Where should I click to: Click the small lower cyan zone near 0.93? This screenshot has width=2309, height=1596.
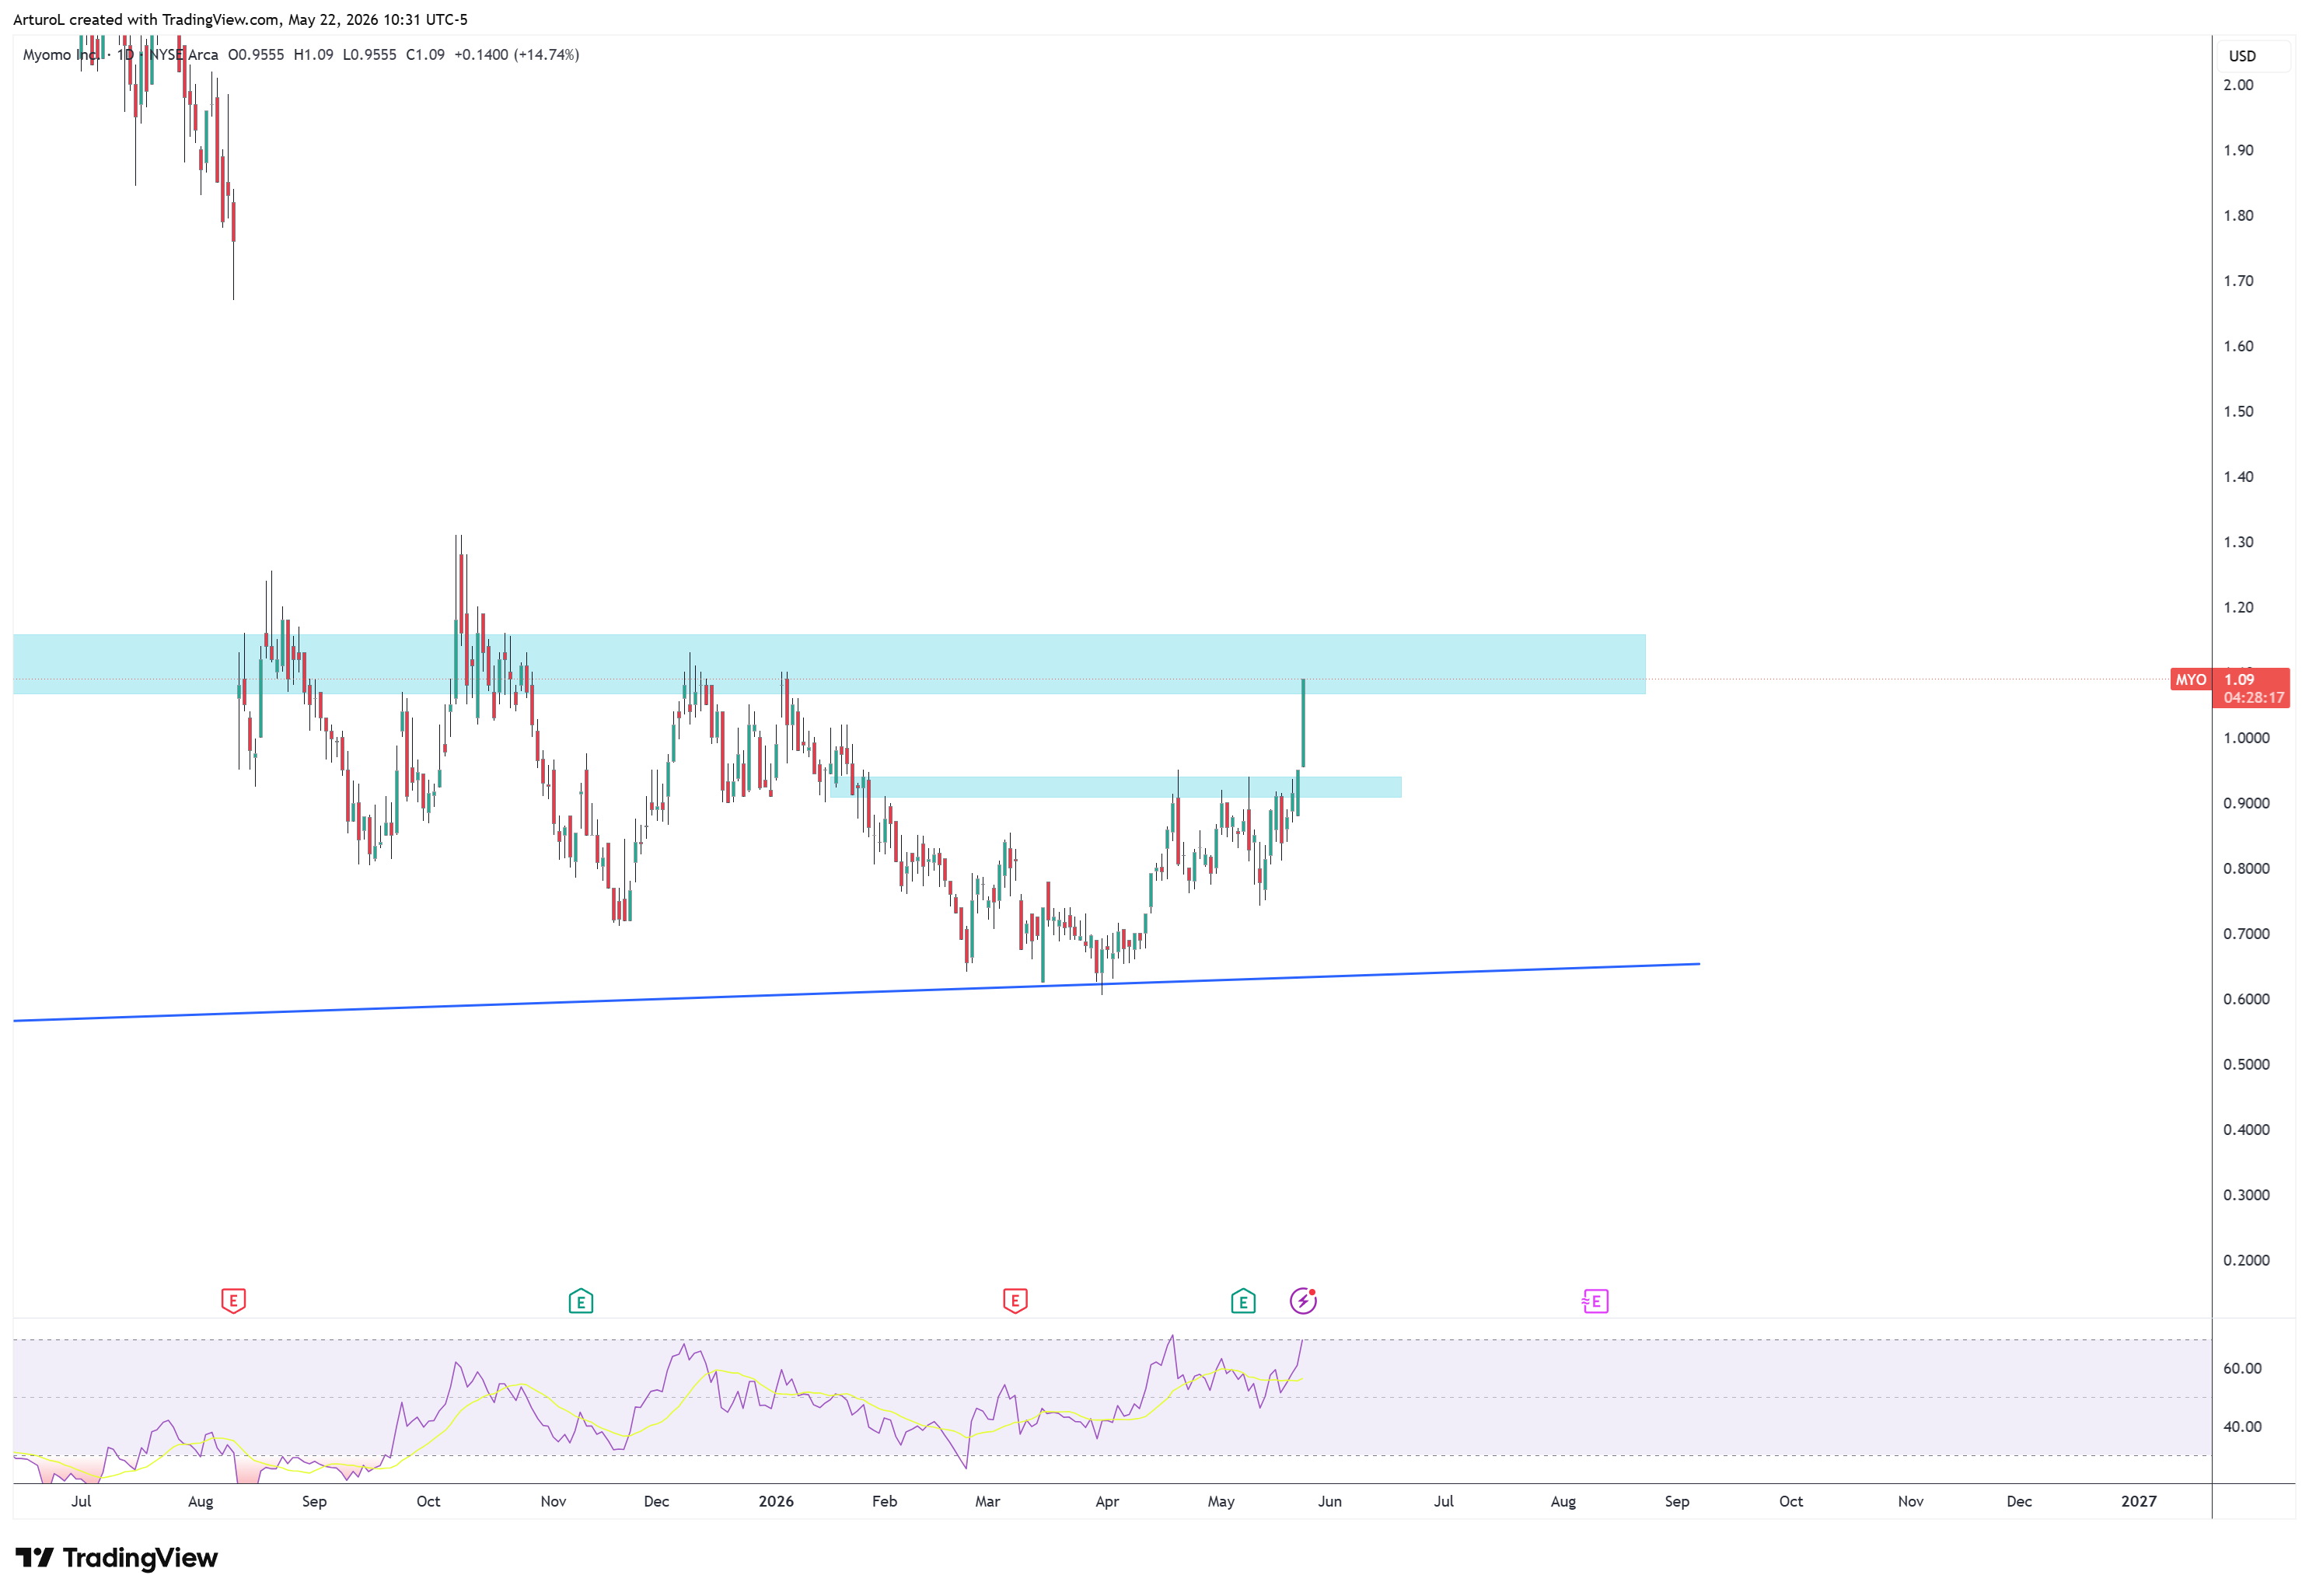[1115, 787]
